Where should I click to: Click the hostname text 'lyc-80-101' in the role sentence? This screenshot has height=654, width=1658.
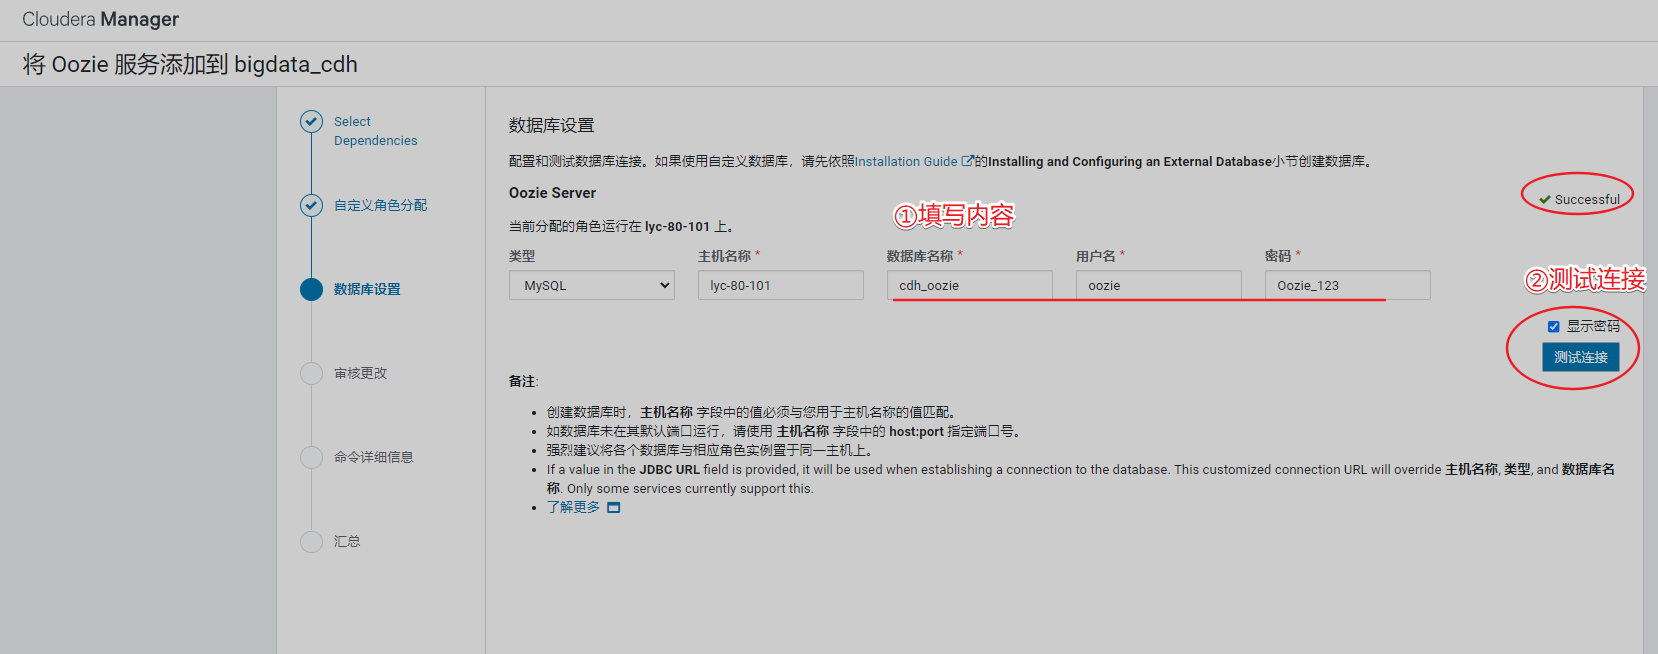677,227
